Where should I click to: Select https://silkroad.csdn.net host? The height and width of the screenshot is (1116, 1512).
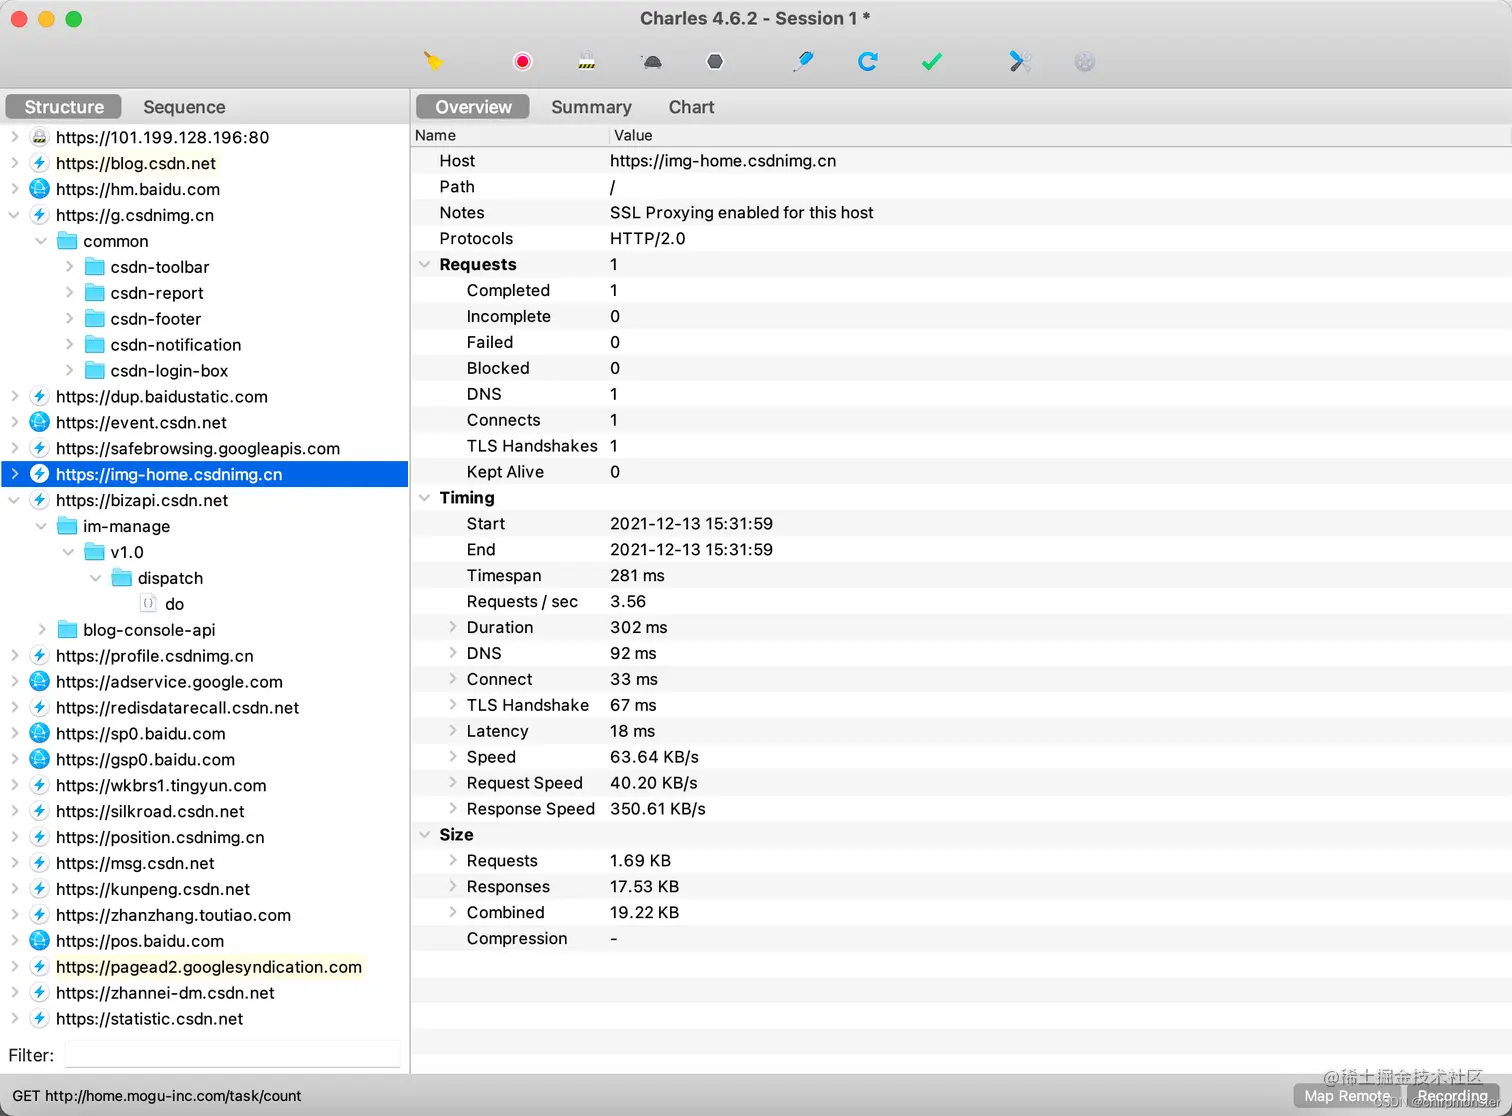[x=150, y=811]
